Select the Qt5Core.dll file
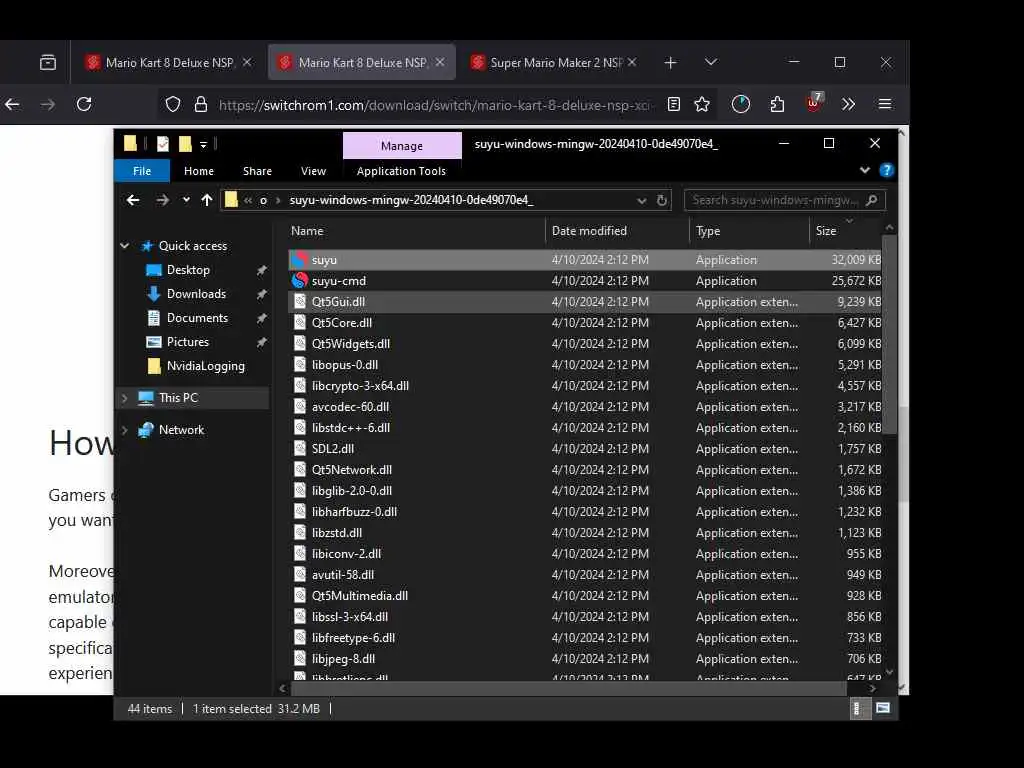Viewport: 1024px width, 768px height. click(x=584, y=323)
